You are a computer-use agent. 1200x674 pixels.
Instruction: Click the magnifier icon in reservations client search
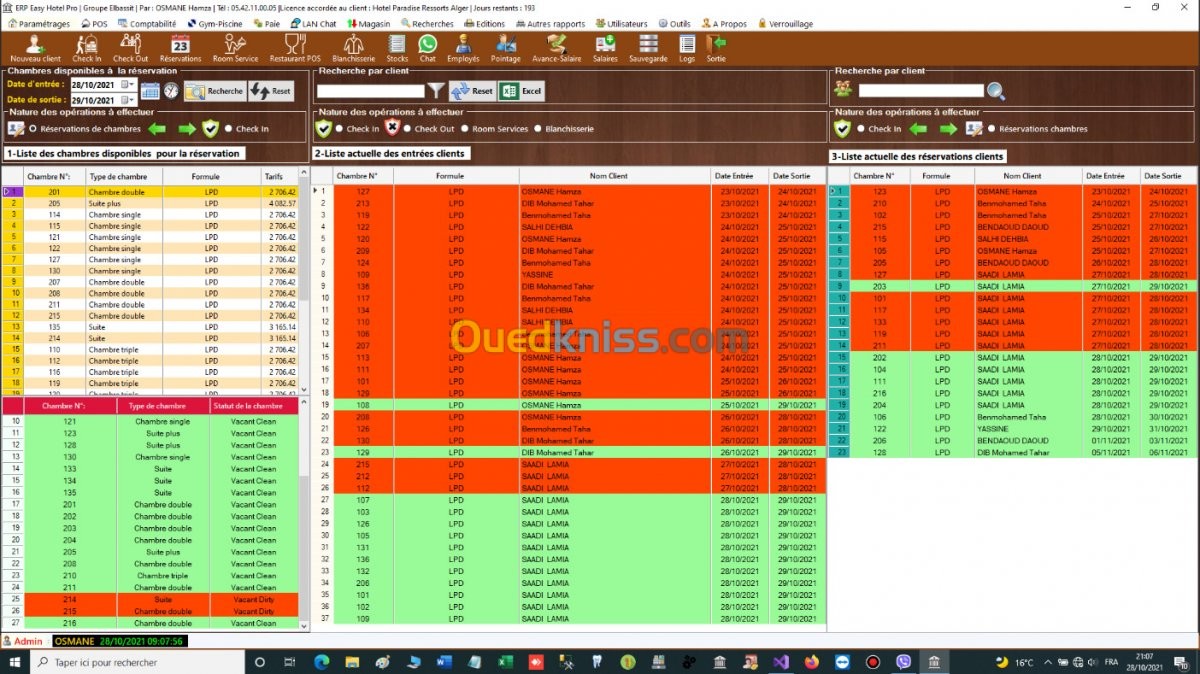pyautogui.click(x=996, y=91)
